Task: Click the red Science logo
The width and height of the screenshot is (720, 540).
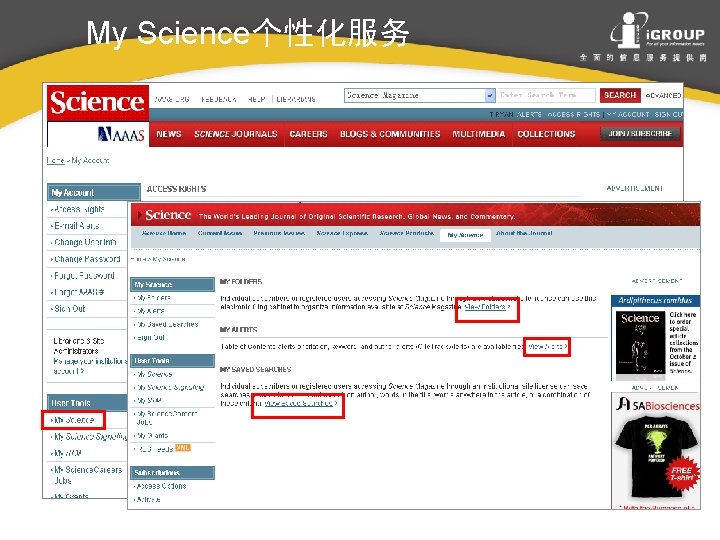Action: [x=97, y=102]
